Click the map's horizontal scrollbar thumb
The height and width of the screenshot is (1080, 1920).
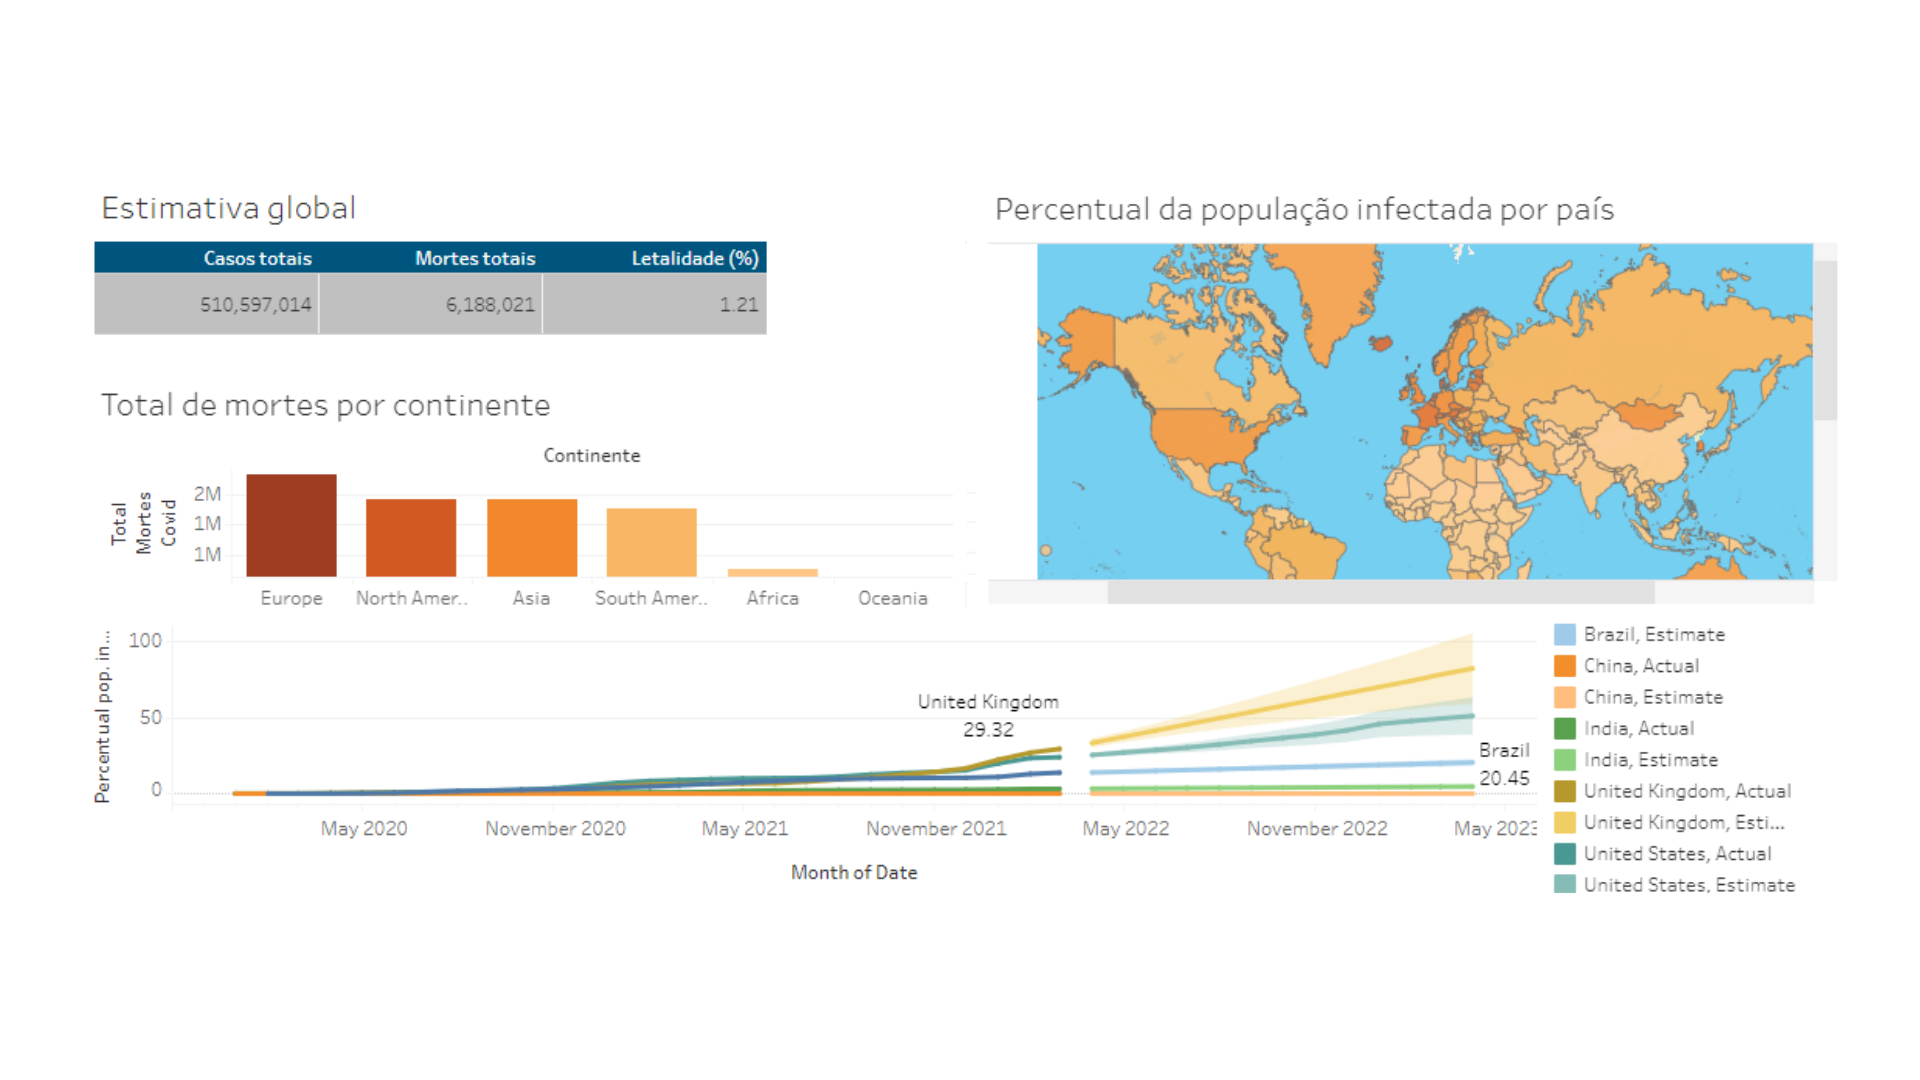click(x=1380, y=592)
